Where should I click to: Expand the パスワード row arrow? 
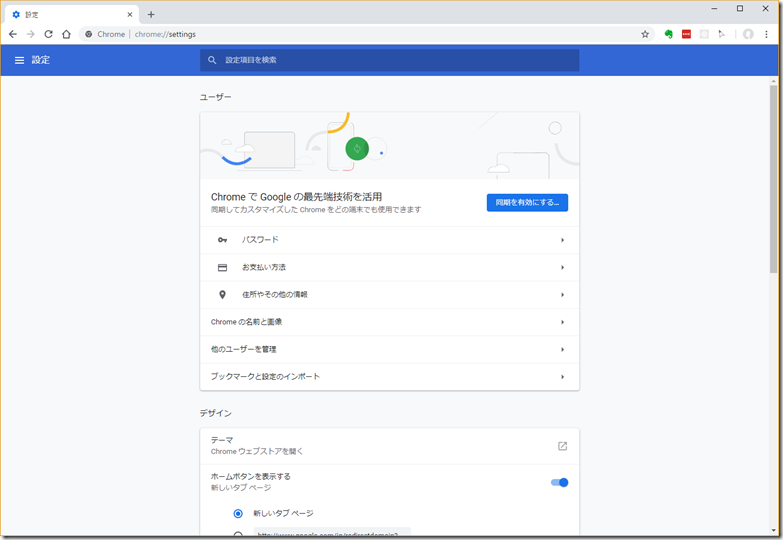(562, 240)
